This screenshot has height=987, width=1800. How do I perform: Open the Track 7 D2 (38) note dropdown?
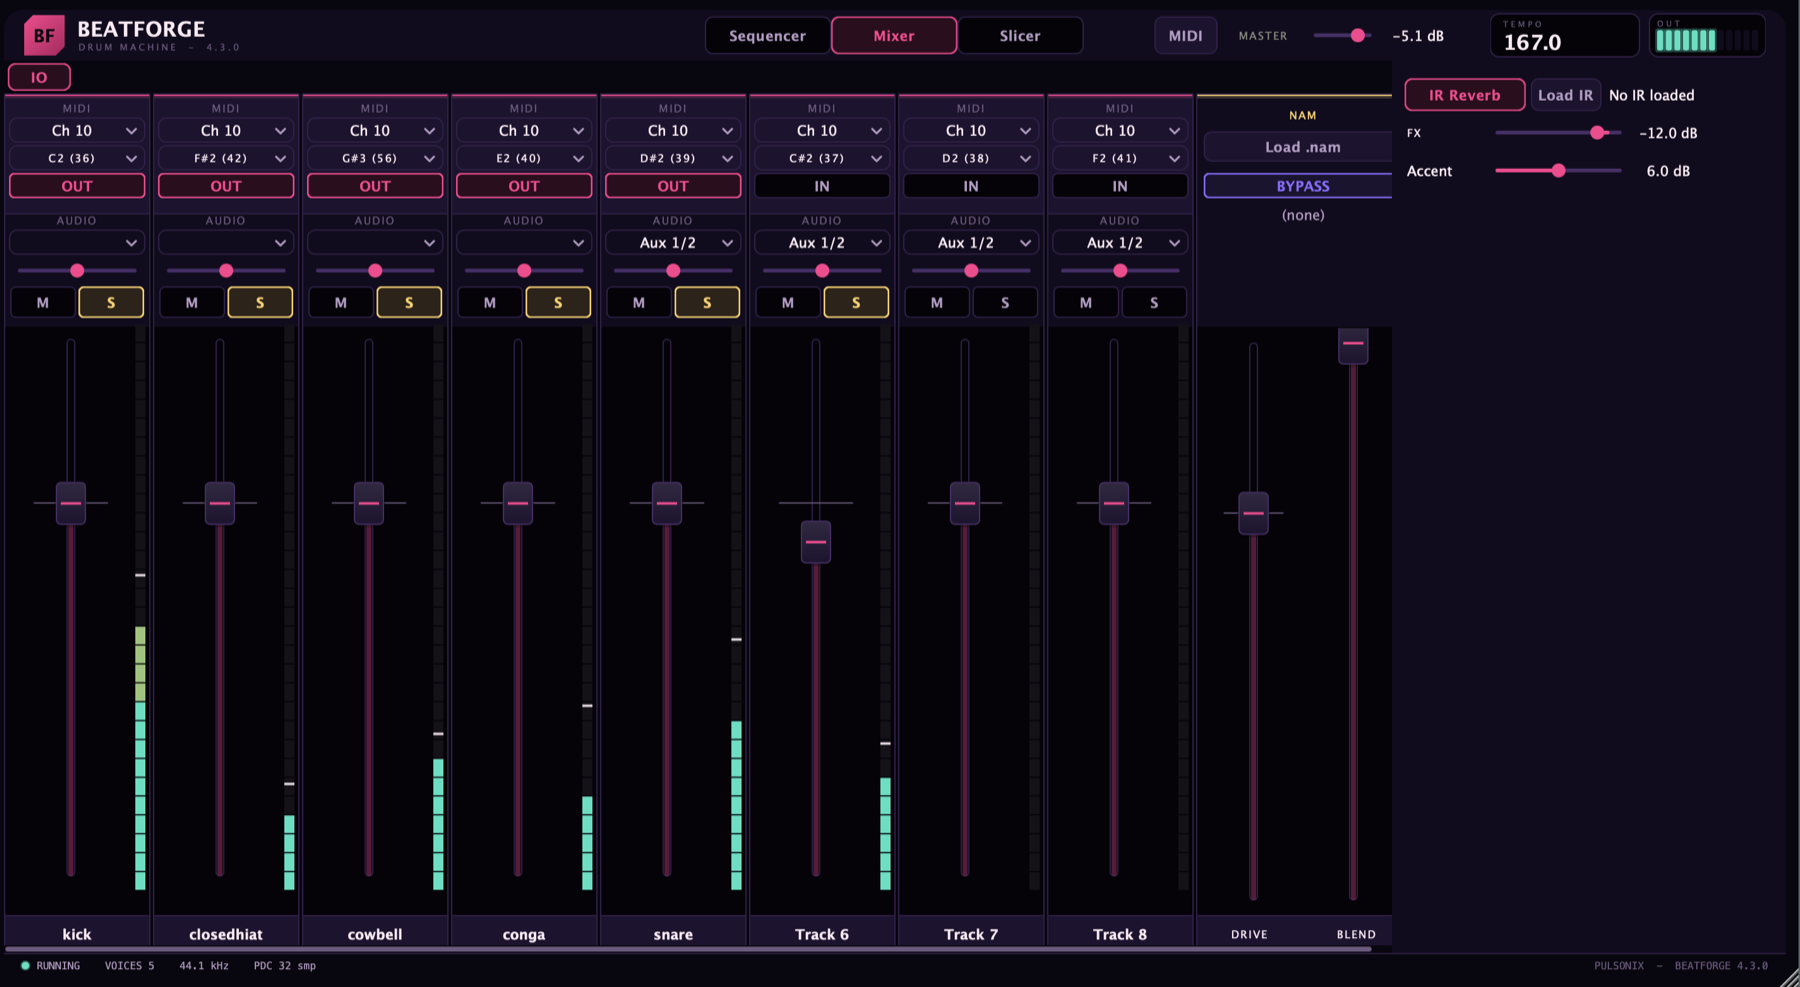971,158
